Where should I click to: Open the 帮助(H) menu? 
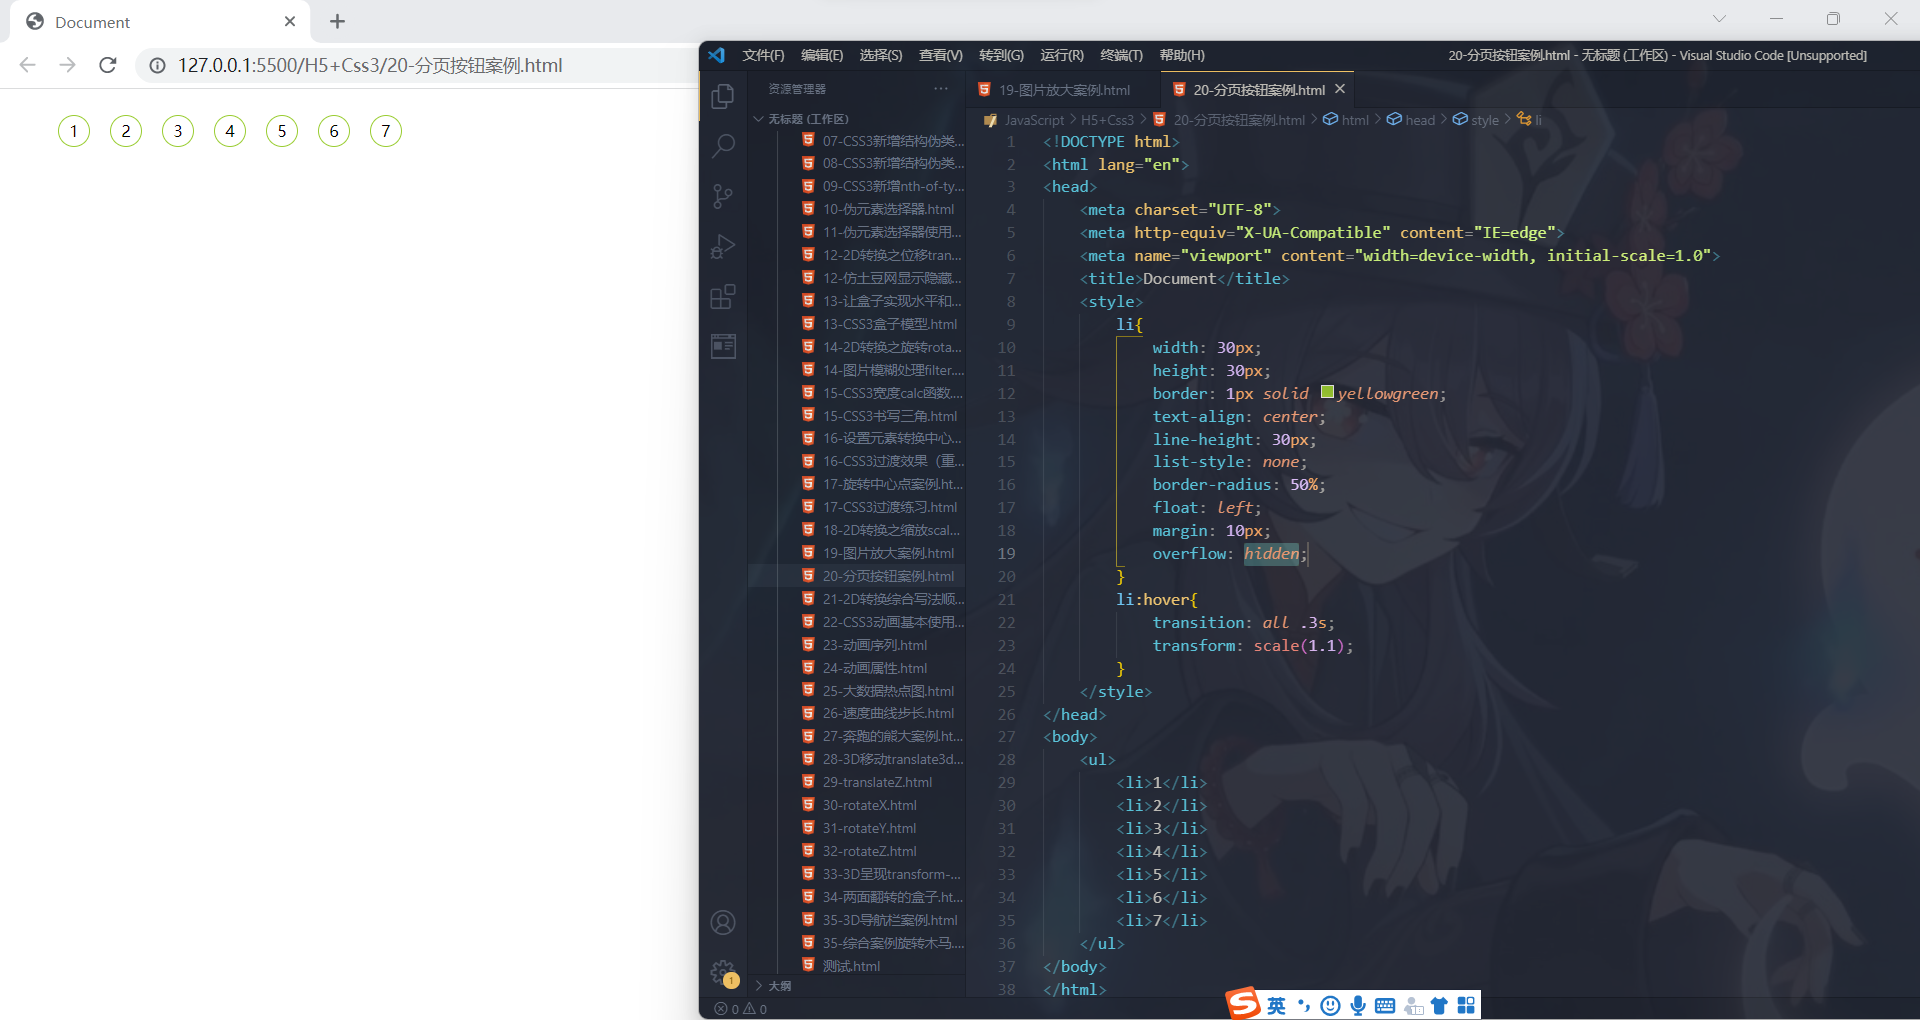[1181, 55]
